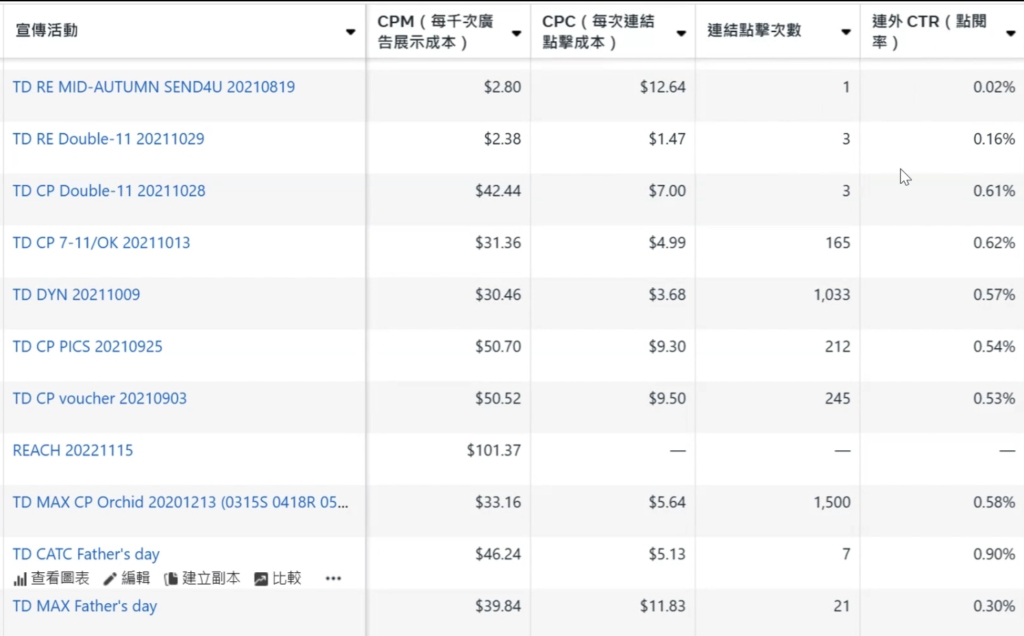Click the 編輯 pencil icon

[110, 578]
